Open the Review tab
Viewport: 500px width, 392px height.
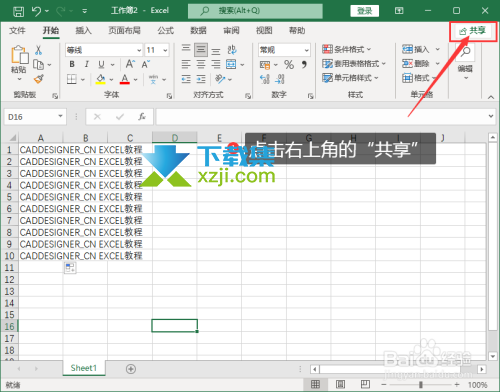pyautogui.click(x=231, y=31)
